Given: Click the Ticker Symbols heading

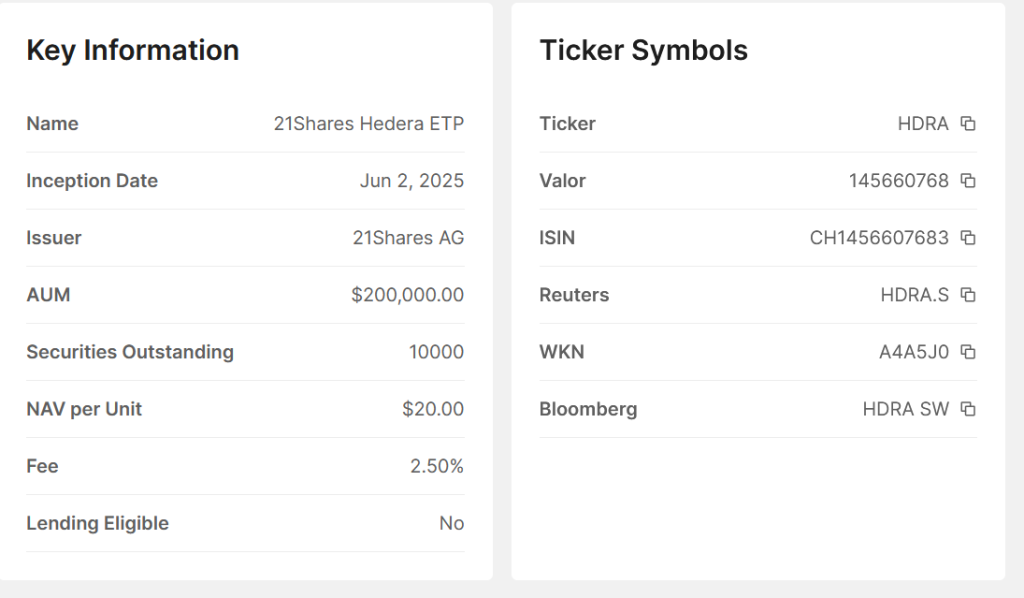Looking at the screenshot, I should 643,50.
